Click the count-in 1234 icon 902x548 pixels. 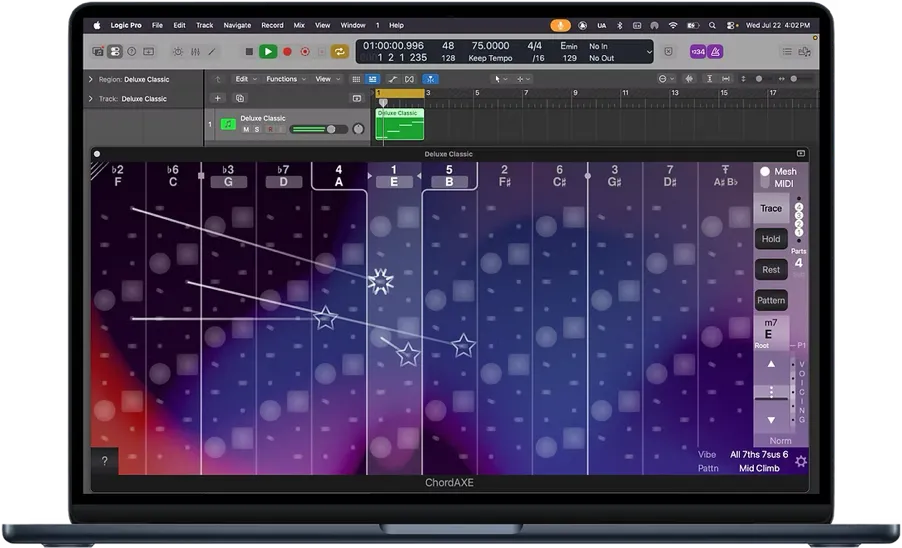[x=698, y=52]
